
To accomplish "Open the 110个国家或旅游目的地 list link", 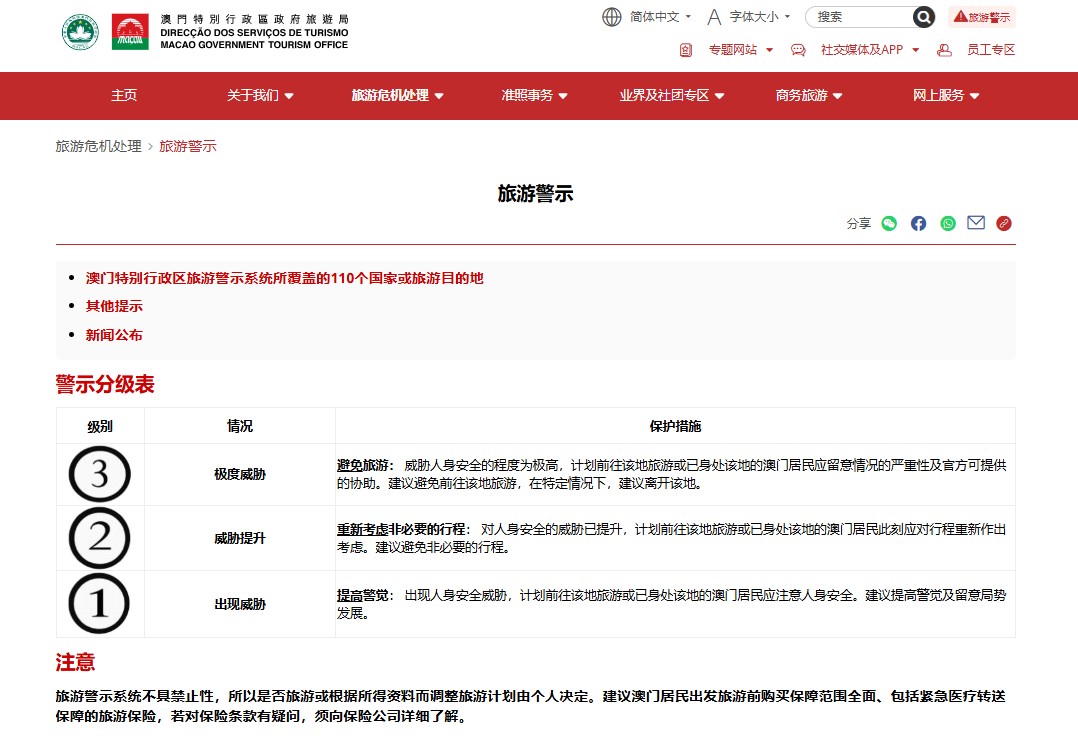I will [284, 278].
